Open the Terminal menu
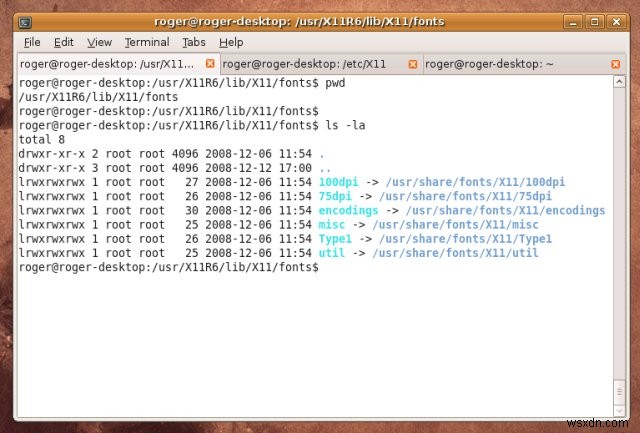The width and height of the screenshot is (640, 433). [147, 42]
